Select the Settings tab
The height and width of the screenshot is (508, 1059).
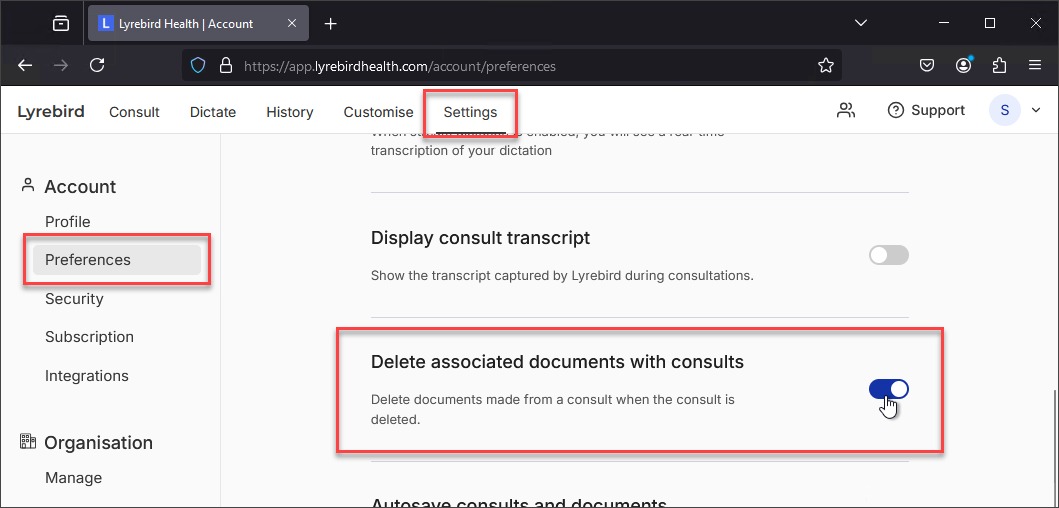pos(470,112)
